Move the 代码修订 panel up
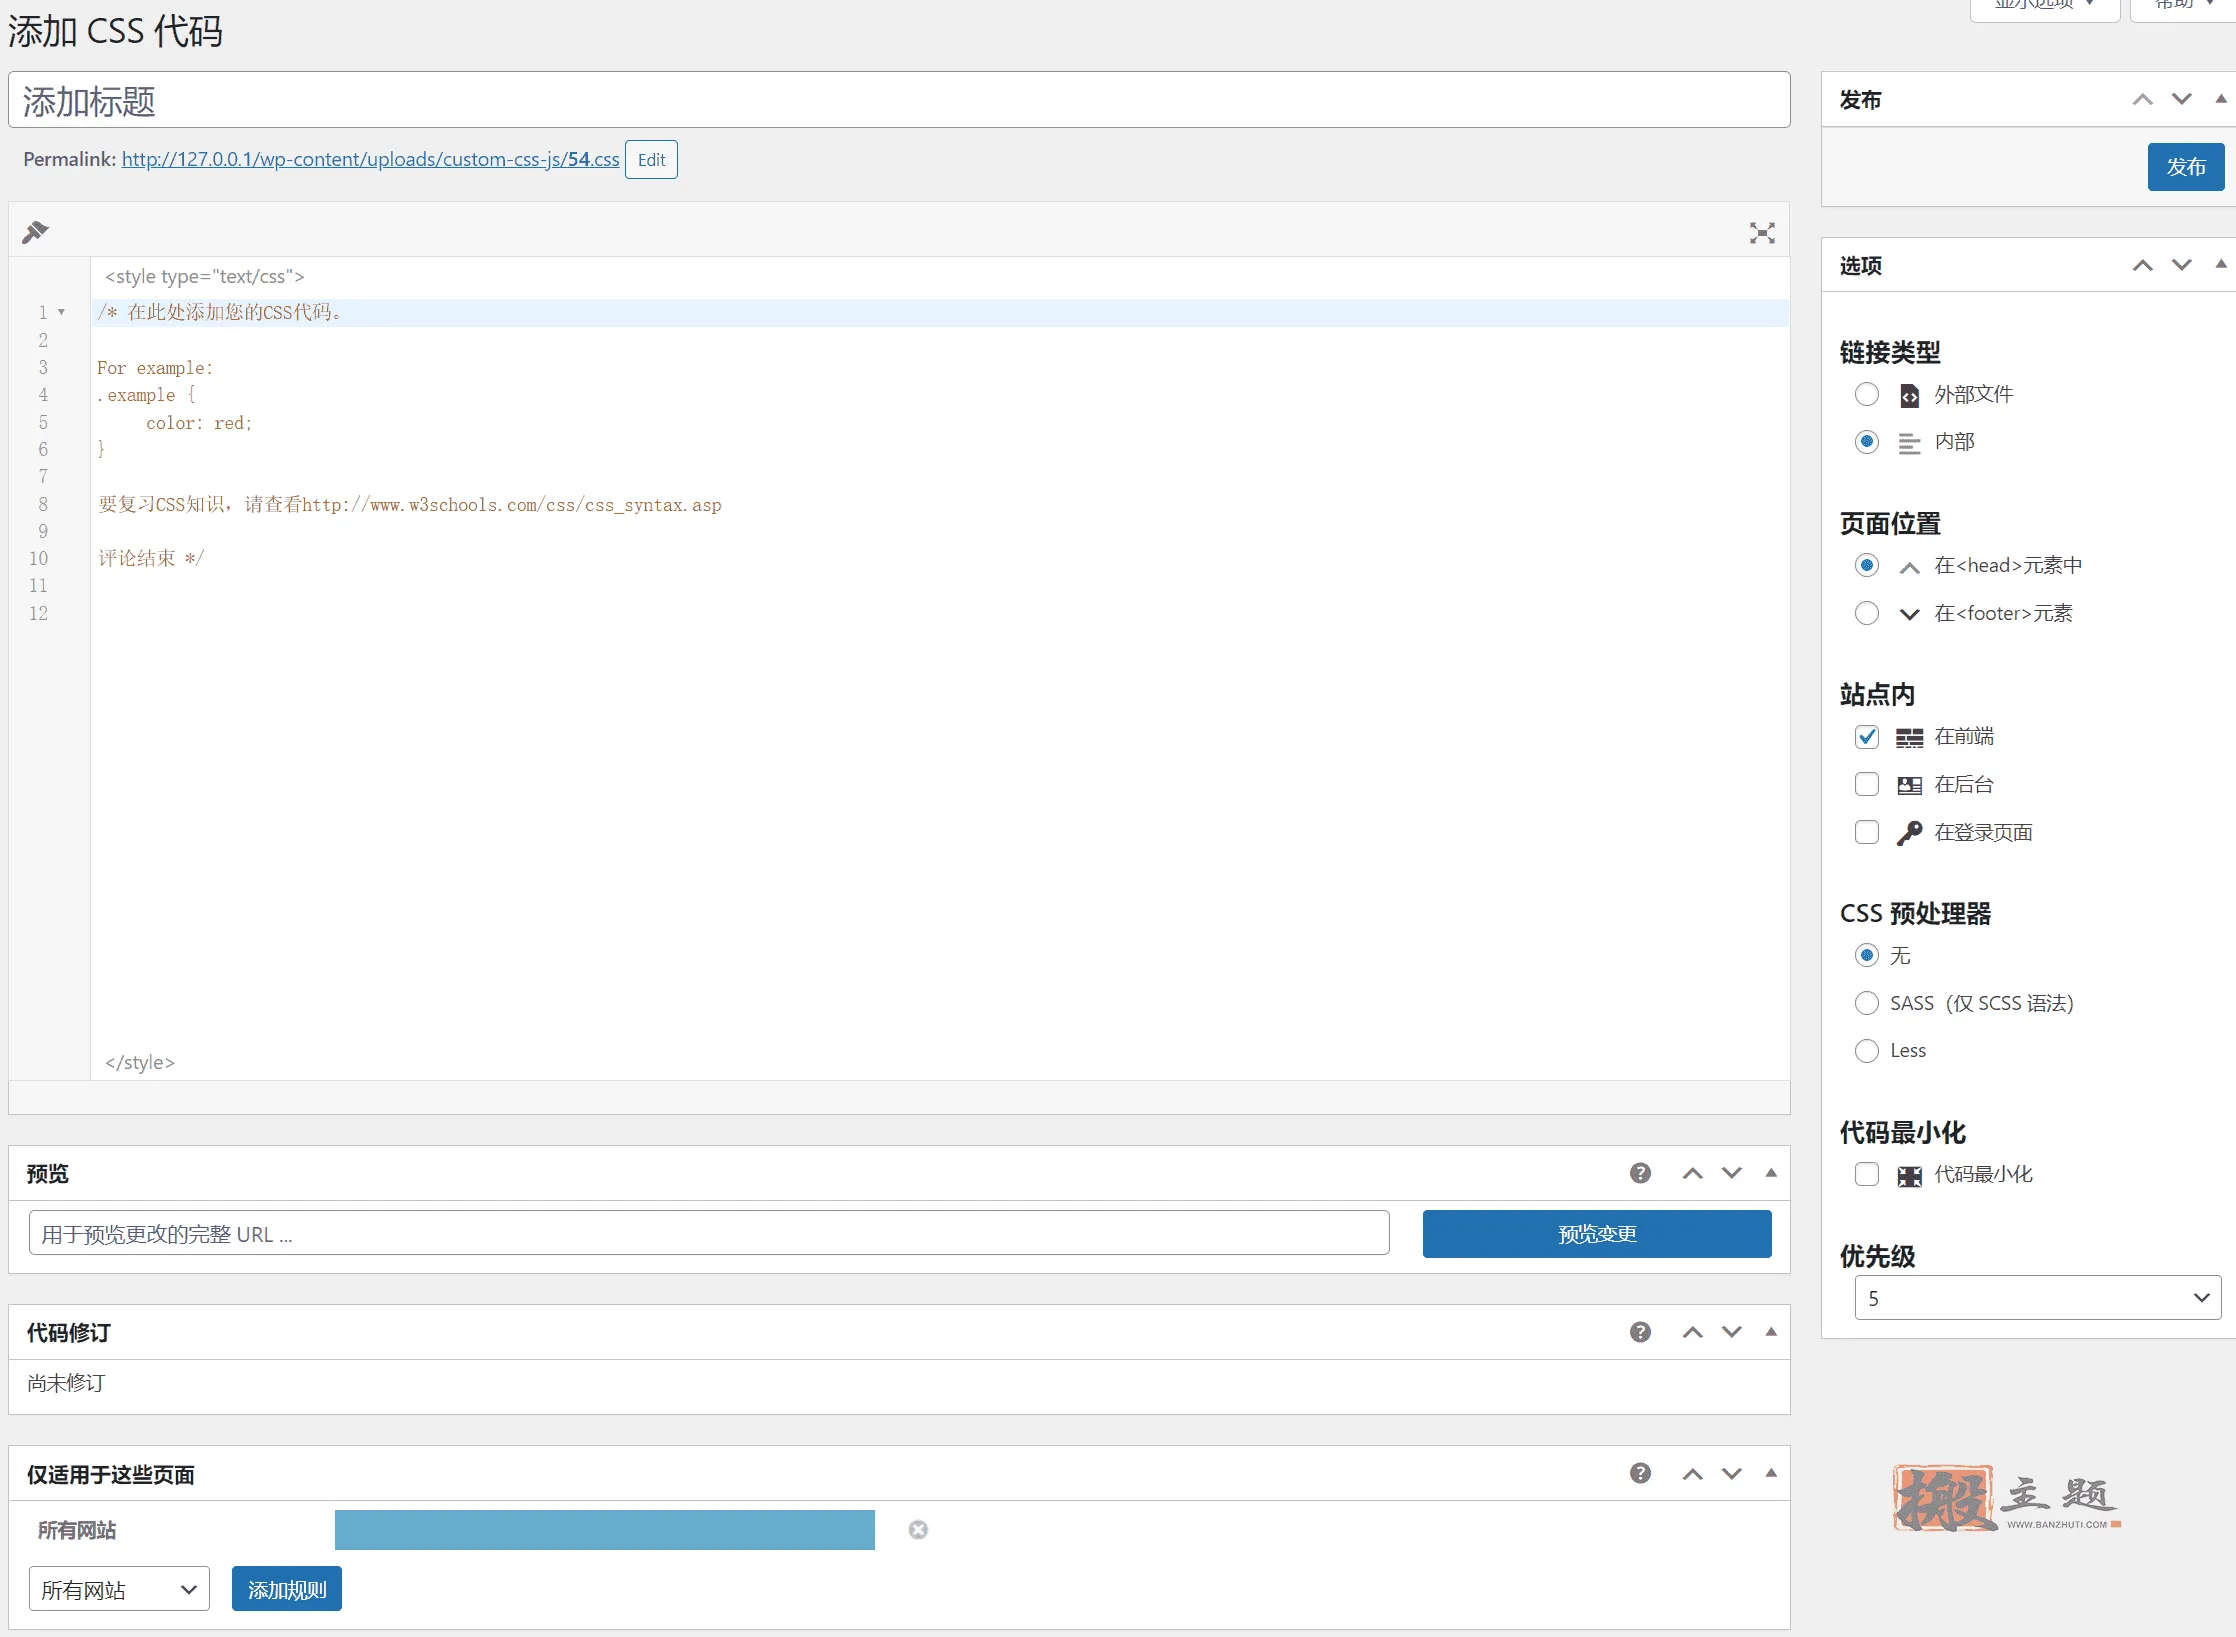 point(1692,1332)
